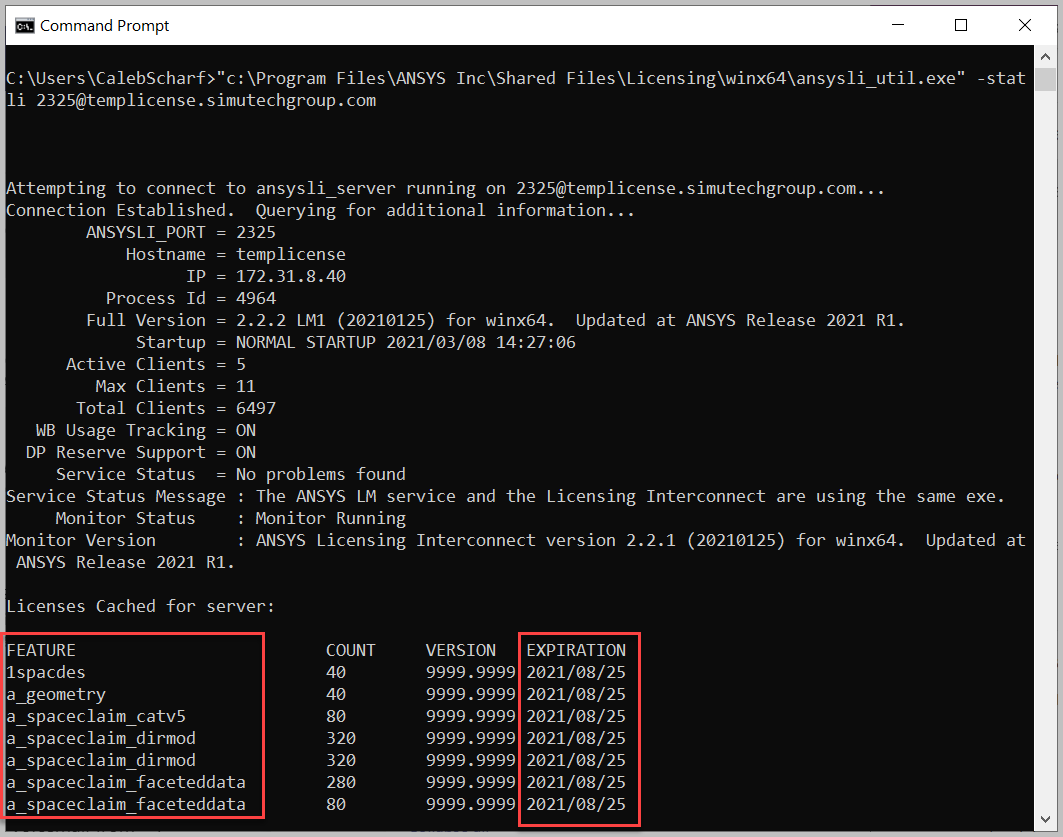Select the ANSYSLI_PORT value 2325

256,232
